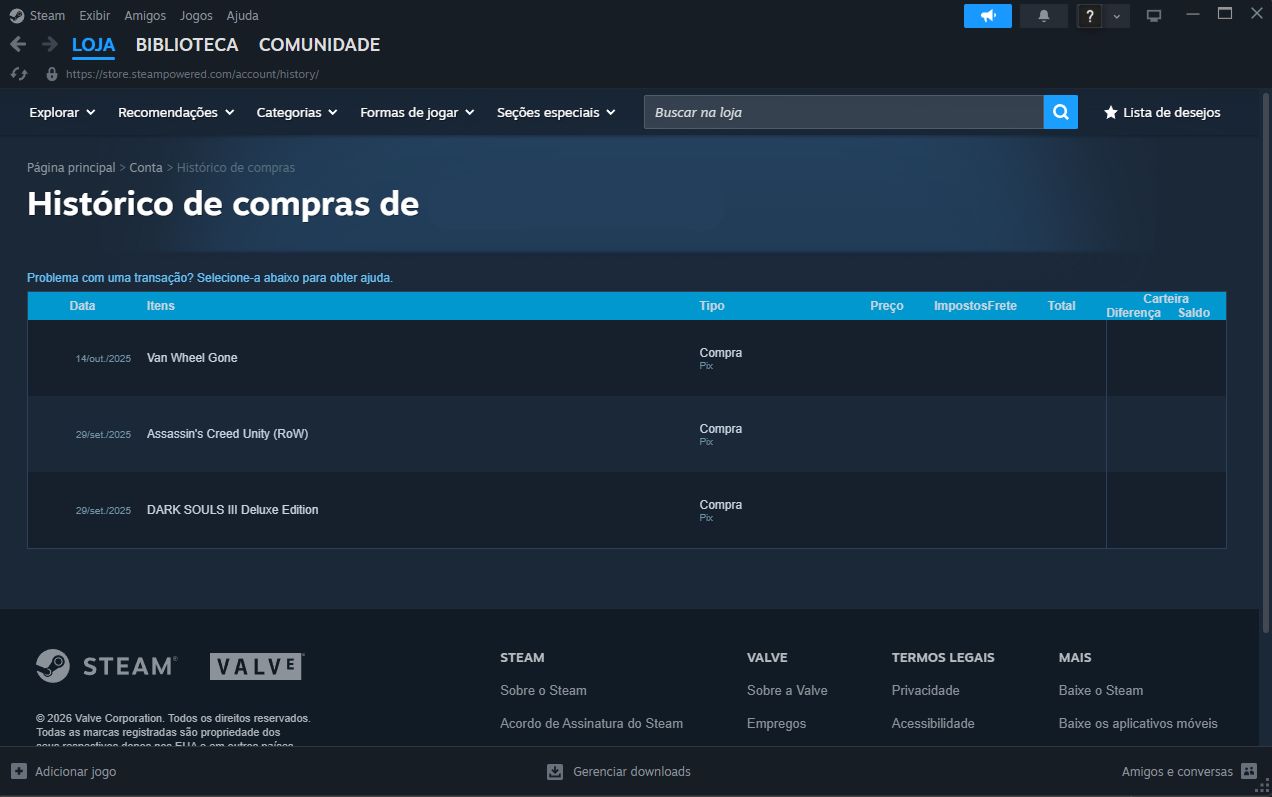Viewport: 1272px width, 797px height.
Task: Click the Valve footer logo
Action: coord(256,666)
